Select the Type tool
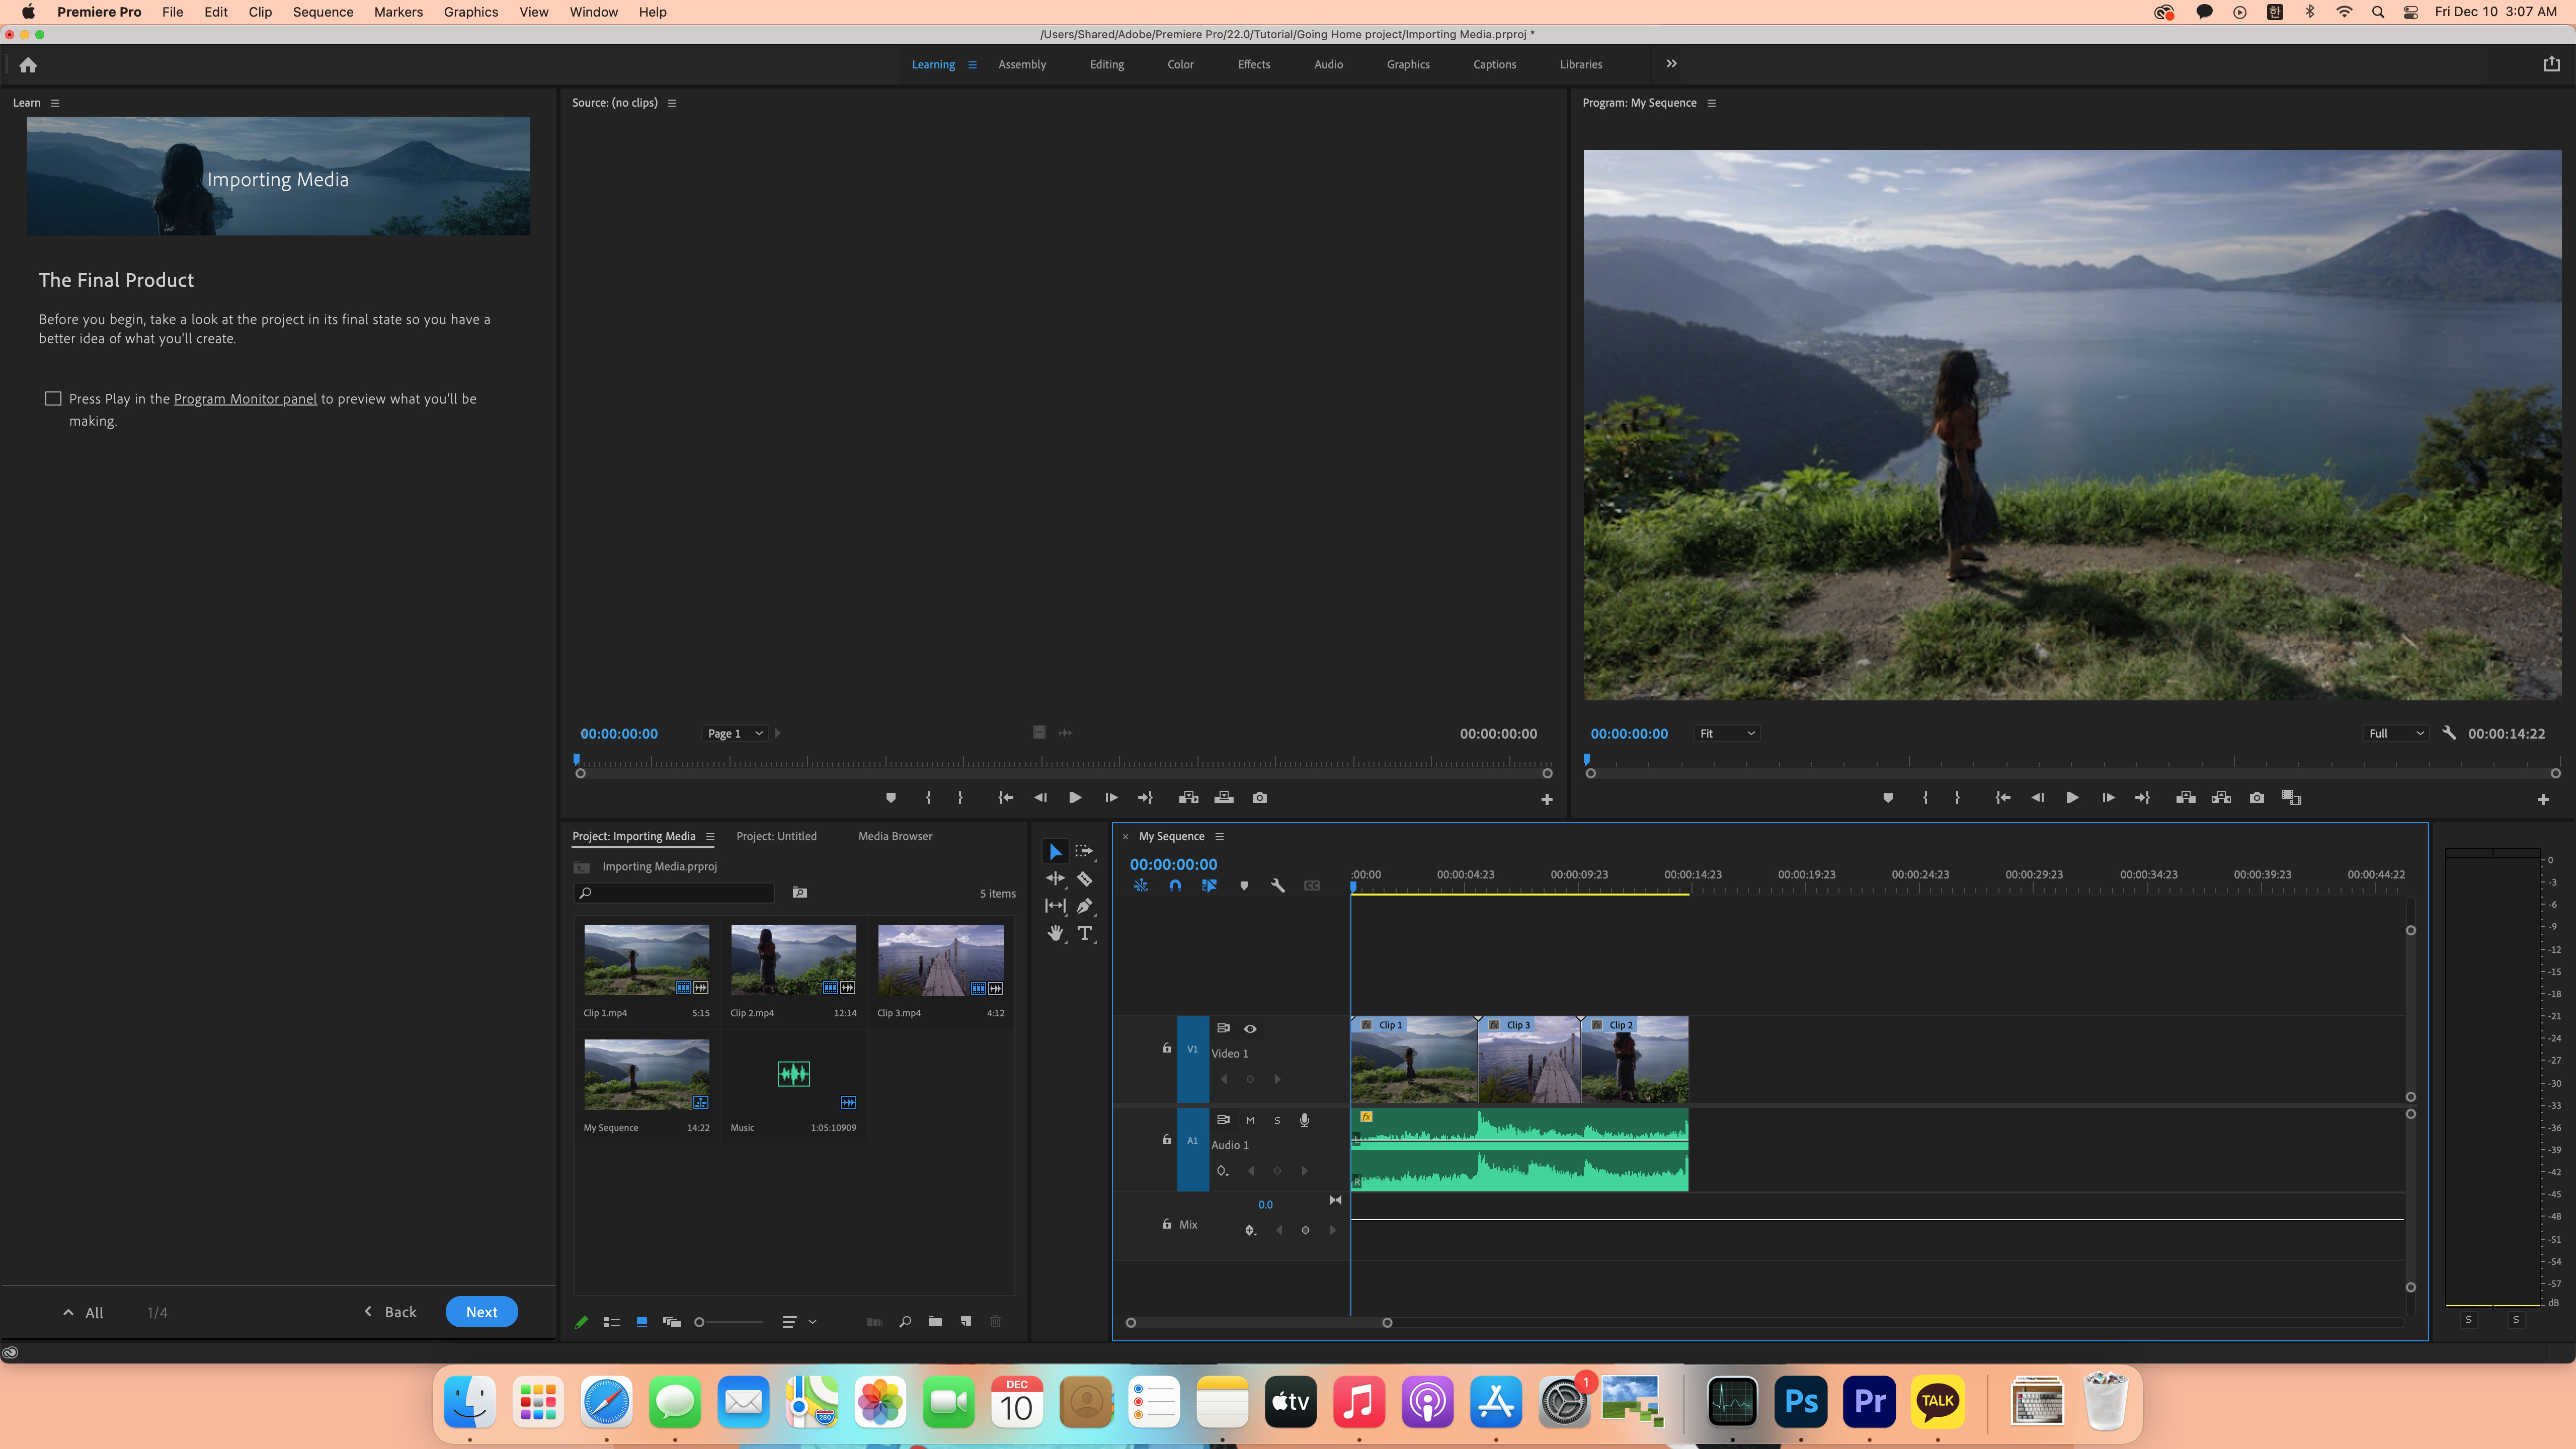The image size is (2576, 1449). (1084, 933)
